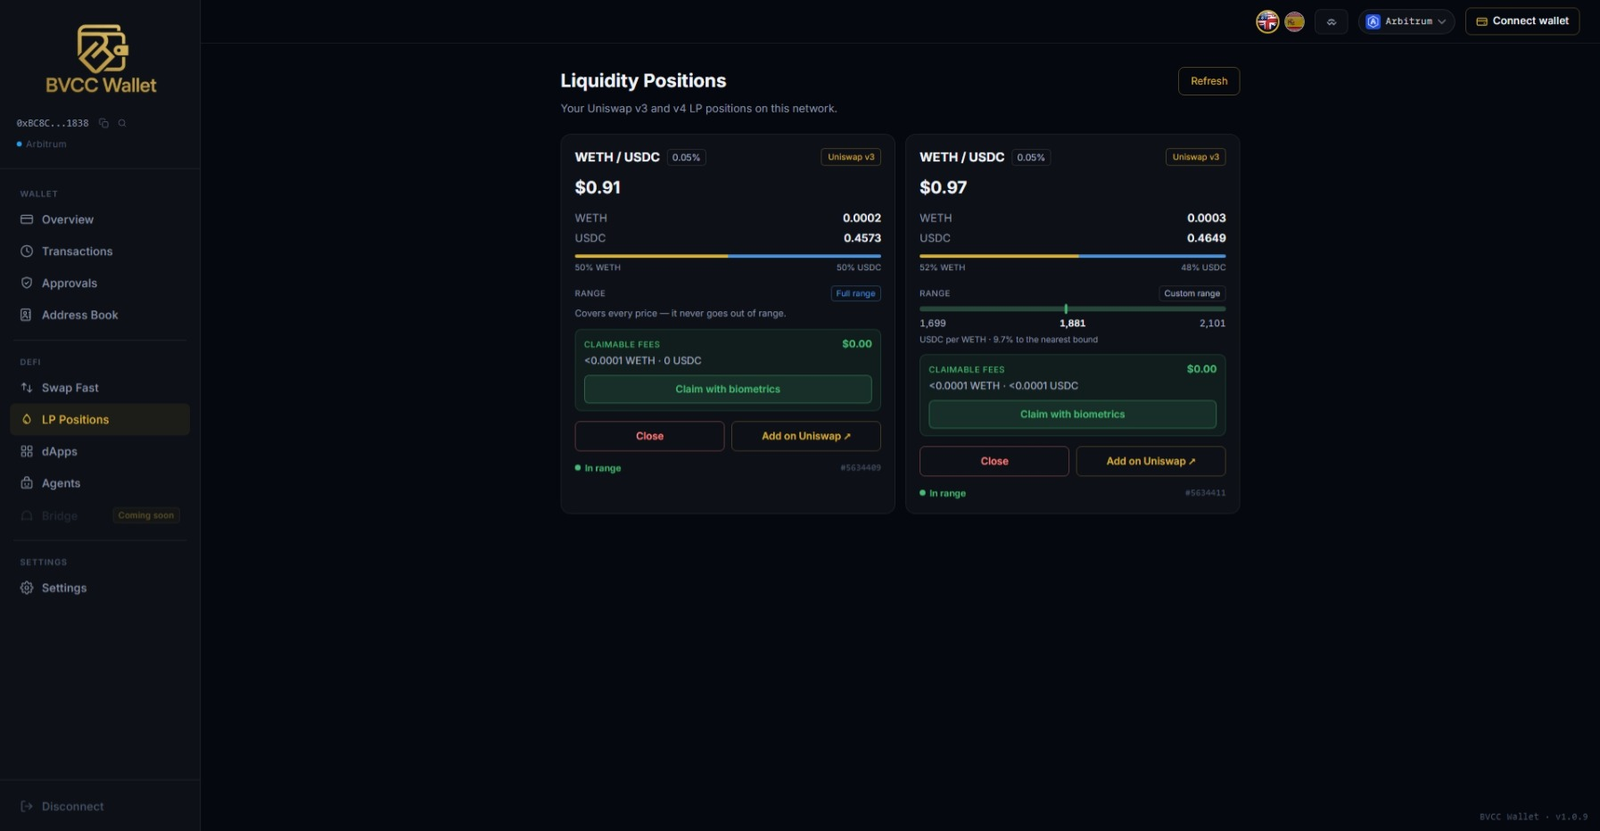Click the Full range badge
The height and width of the screenshot is (831, 1600).
[856, 293]
